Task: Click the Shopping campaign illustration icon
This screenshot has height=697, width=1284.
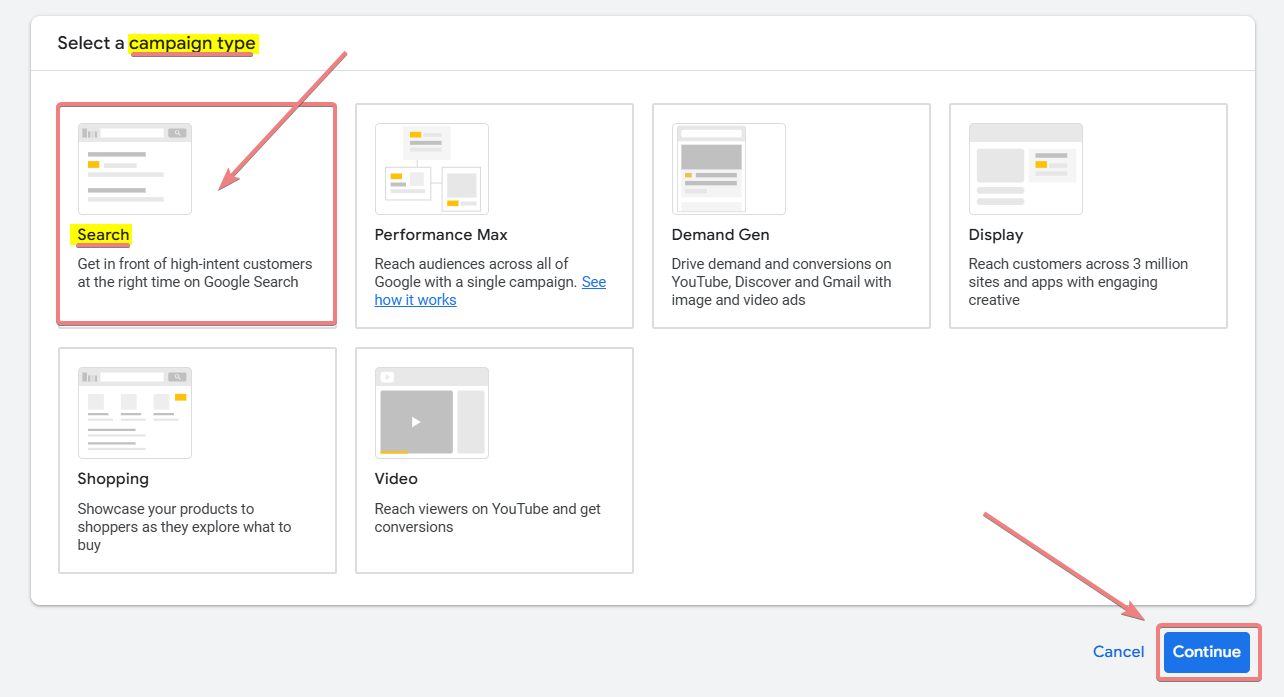Action: 135,412
